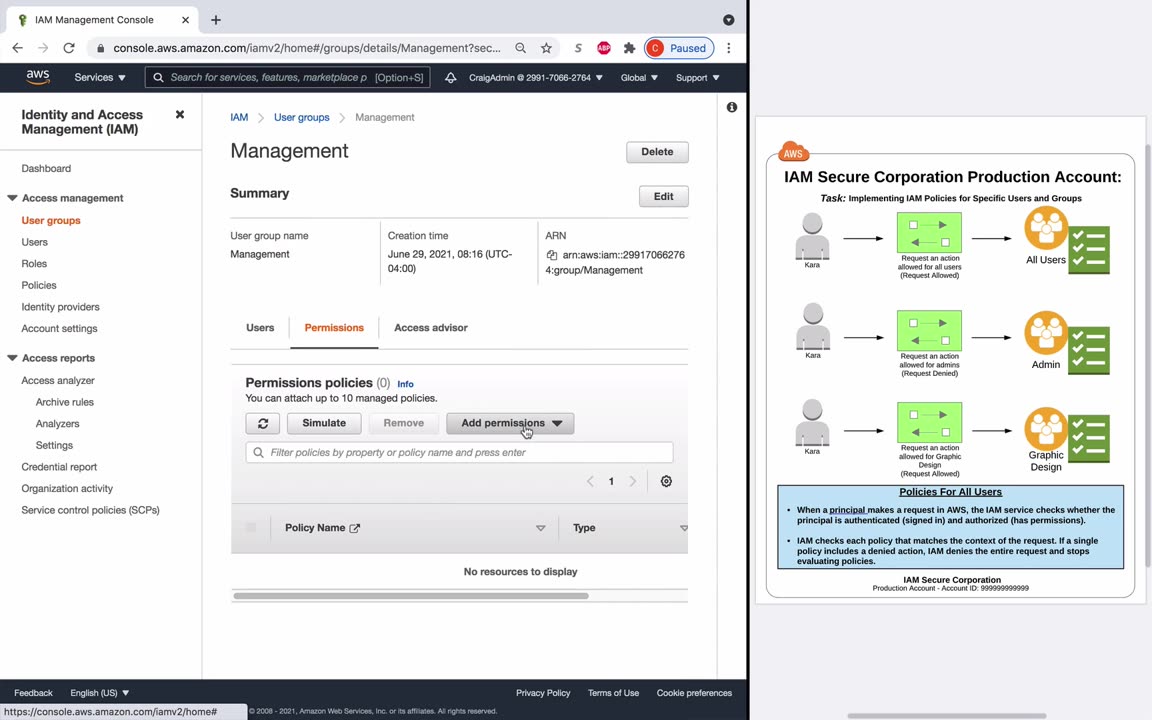This screenshot has height=720, width=1152.
Task: Click the AWS services search field
Action: coord(287,77)
